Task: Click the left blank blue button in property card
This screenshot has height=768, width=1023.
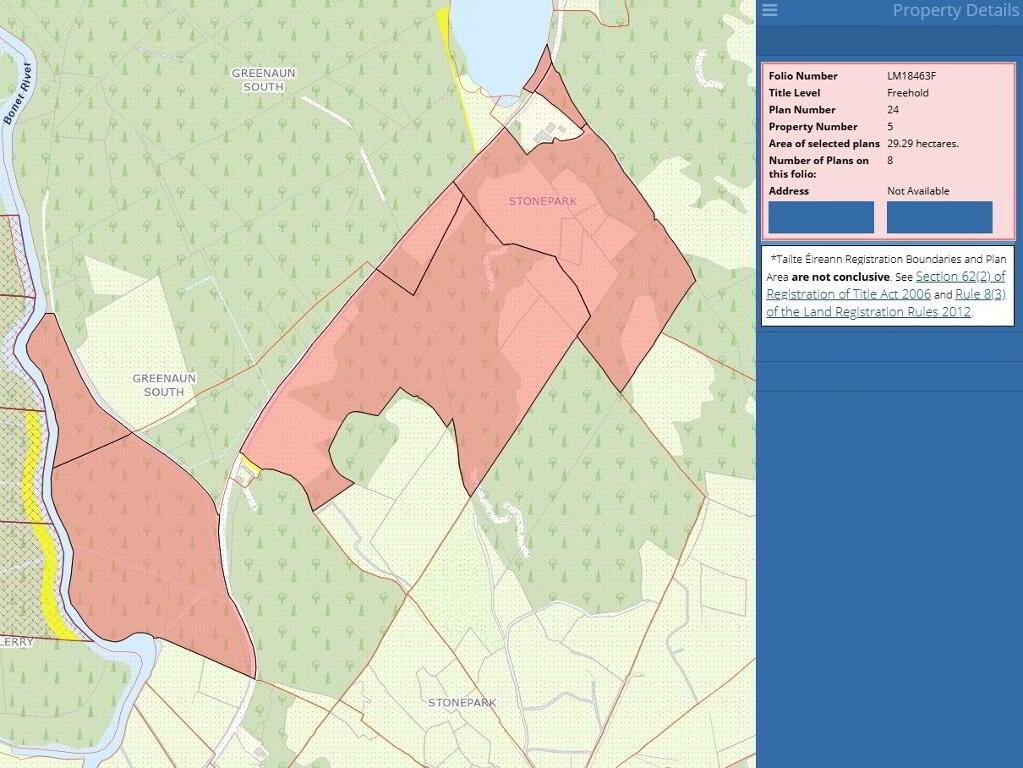Action: click(x=820, y=217)
